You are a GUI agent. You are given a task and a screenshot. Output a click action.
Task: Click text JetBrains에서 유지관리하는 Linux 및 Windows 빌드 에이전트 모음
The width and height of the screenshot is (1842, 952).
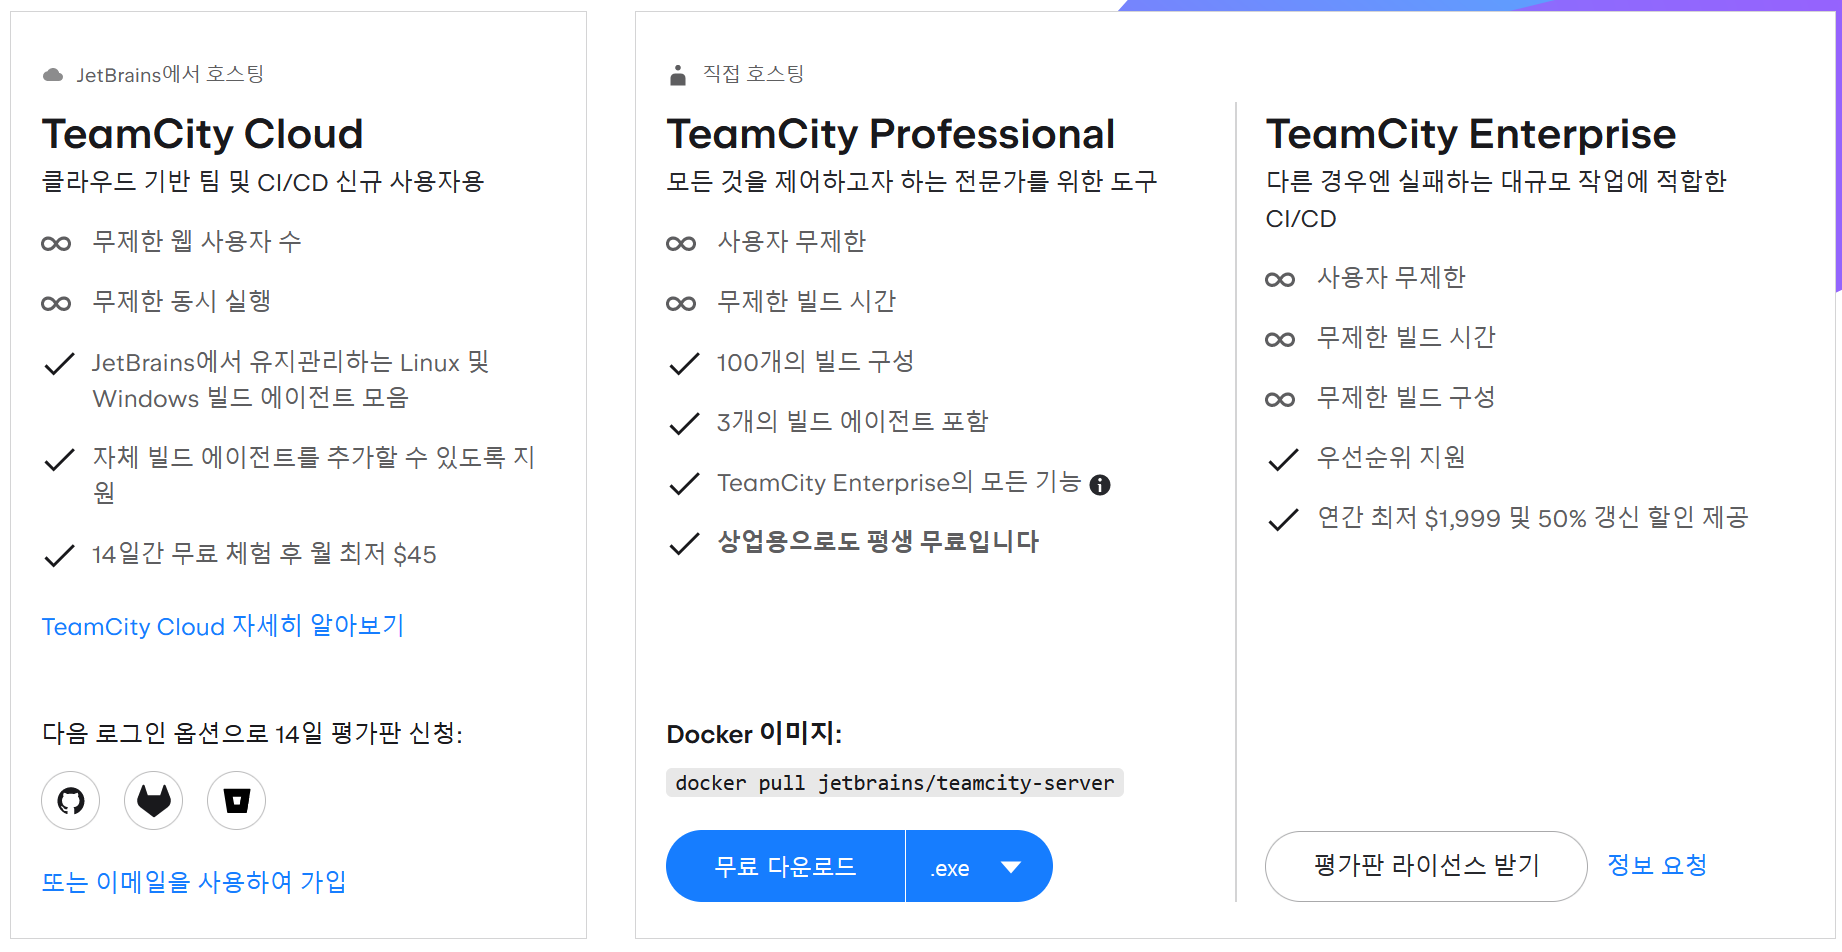[x=291, y=380]
